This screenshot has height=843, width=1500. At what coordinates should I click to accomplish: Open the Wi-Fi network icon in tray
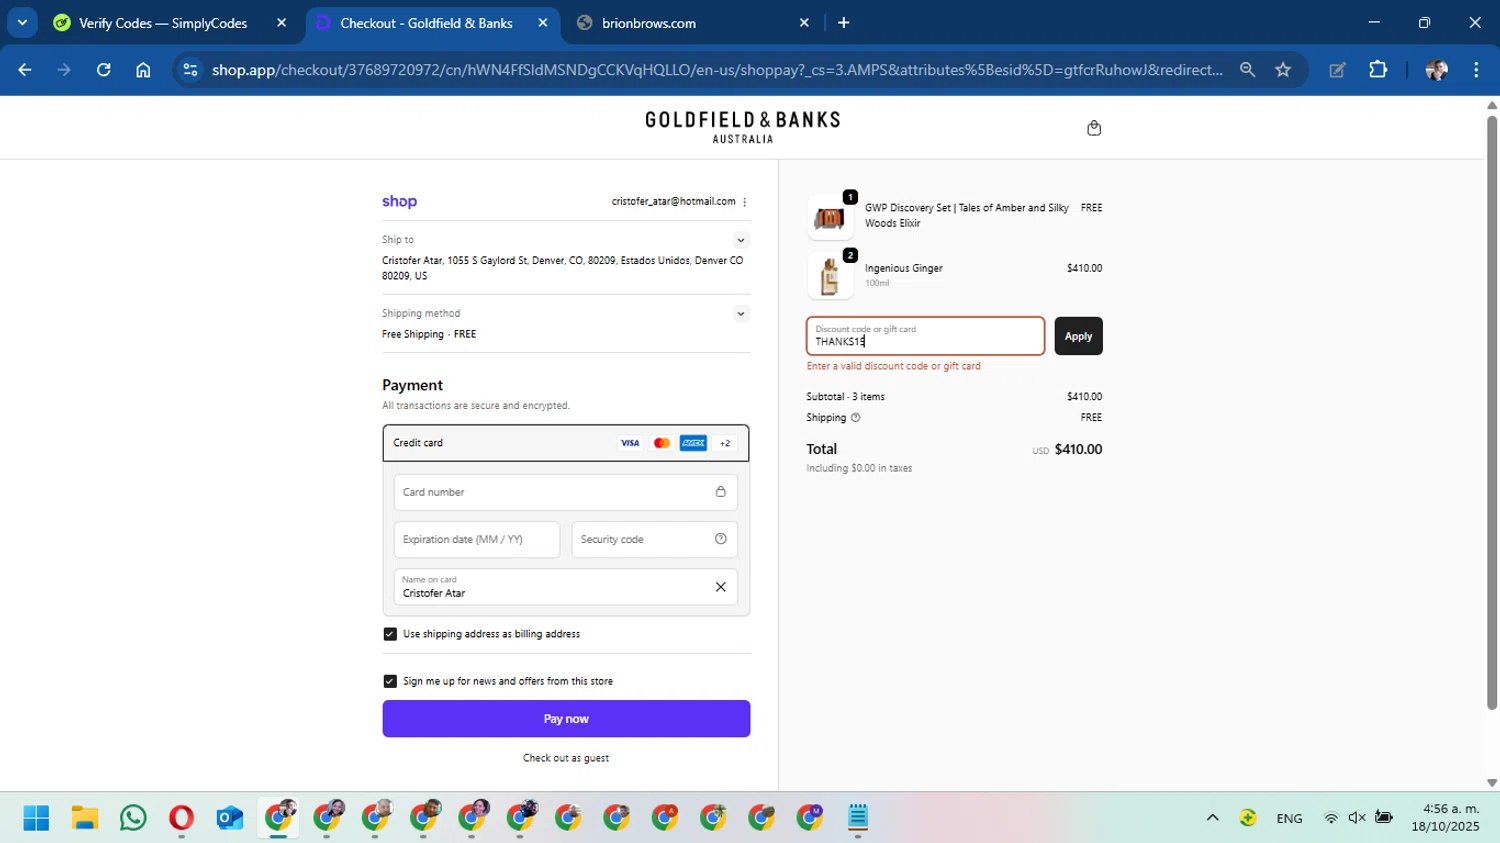(x=1331, y=818)
